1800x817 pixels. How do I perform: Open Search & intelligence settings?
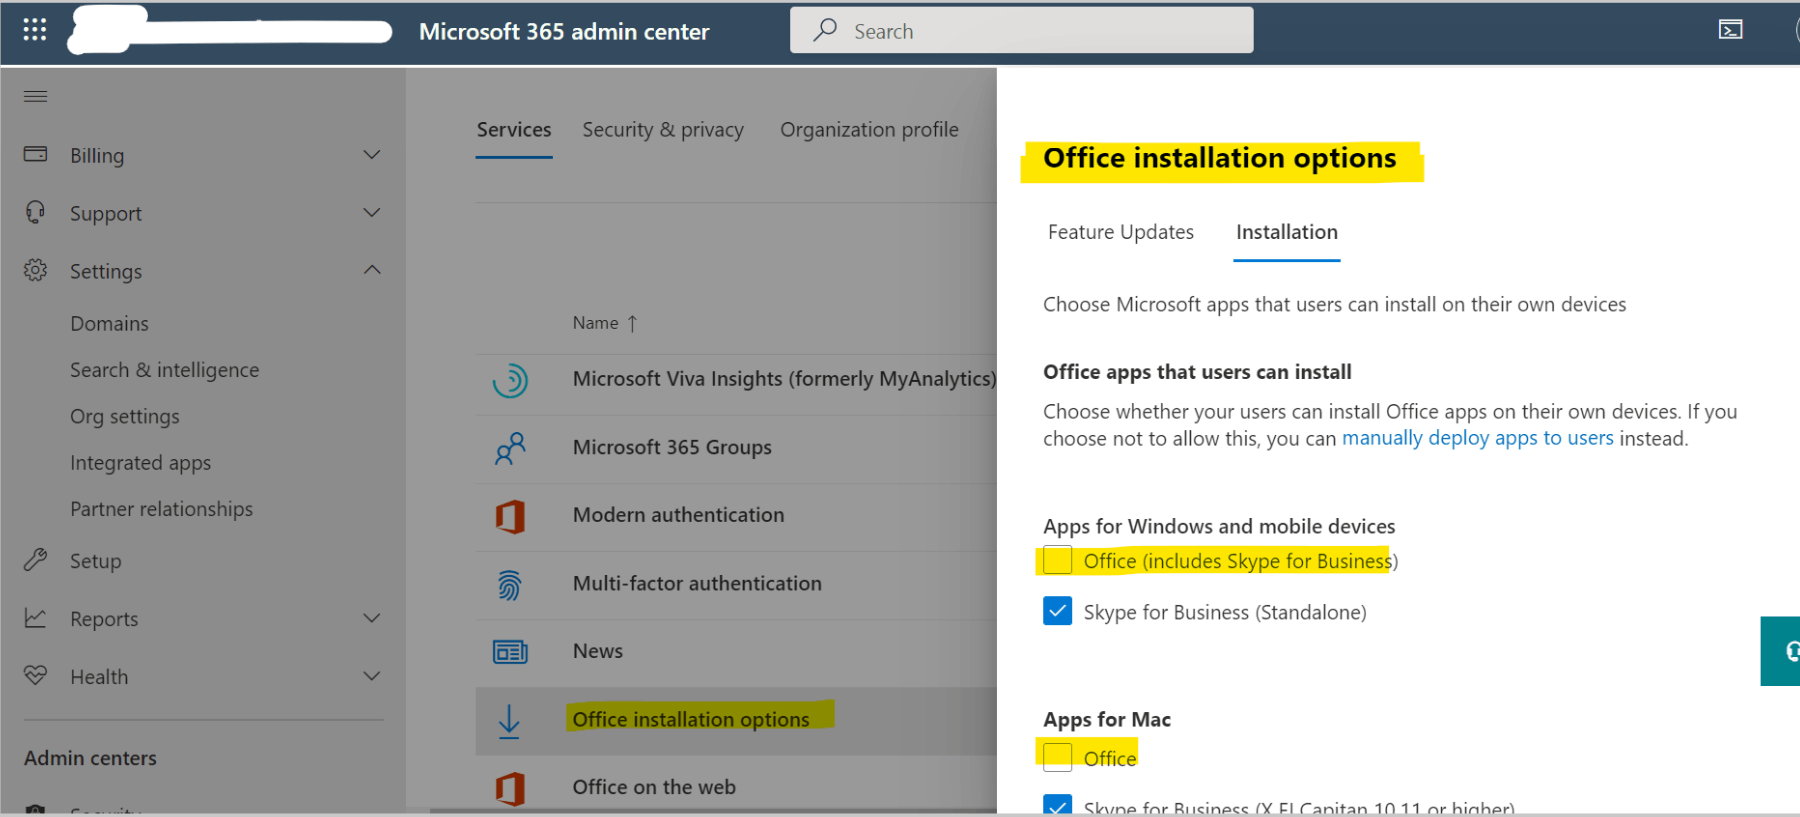click(x=165, y=370)
